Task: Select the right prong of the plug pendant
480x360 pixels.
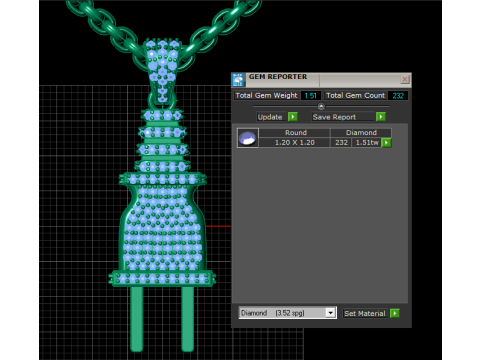Action: tap(187, 319)
